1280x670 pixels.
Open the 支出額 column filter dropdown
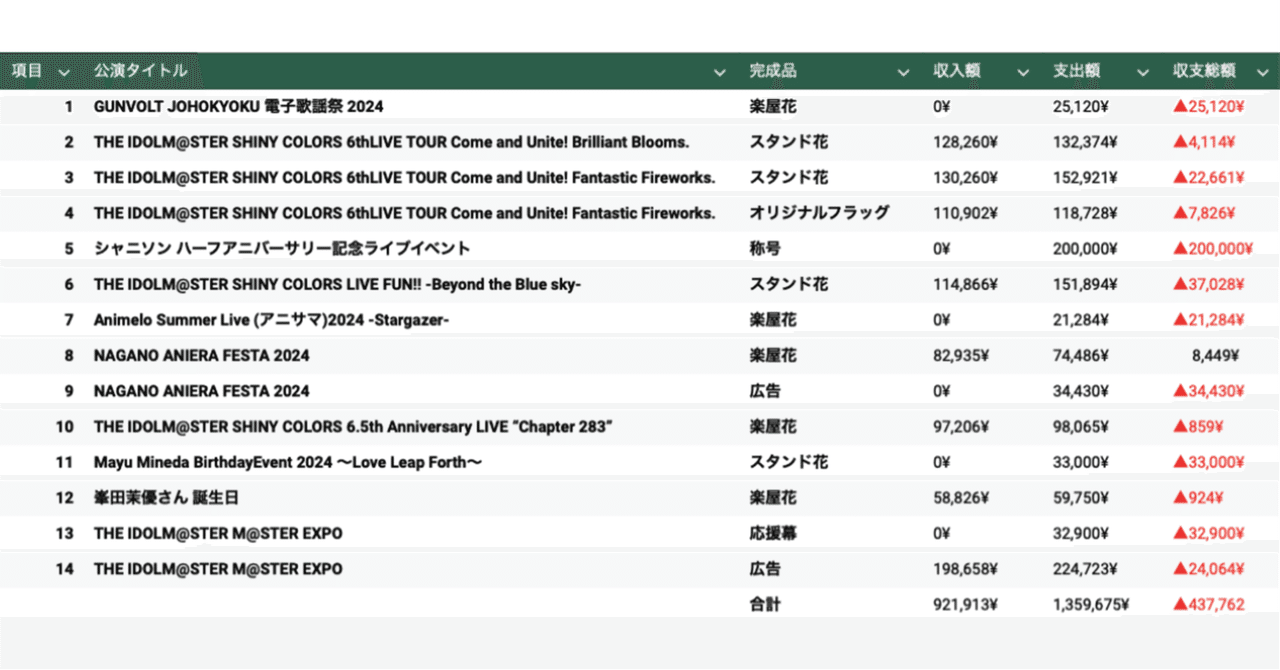pos(1143,72)
